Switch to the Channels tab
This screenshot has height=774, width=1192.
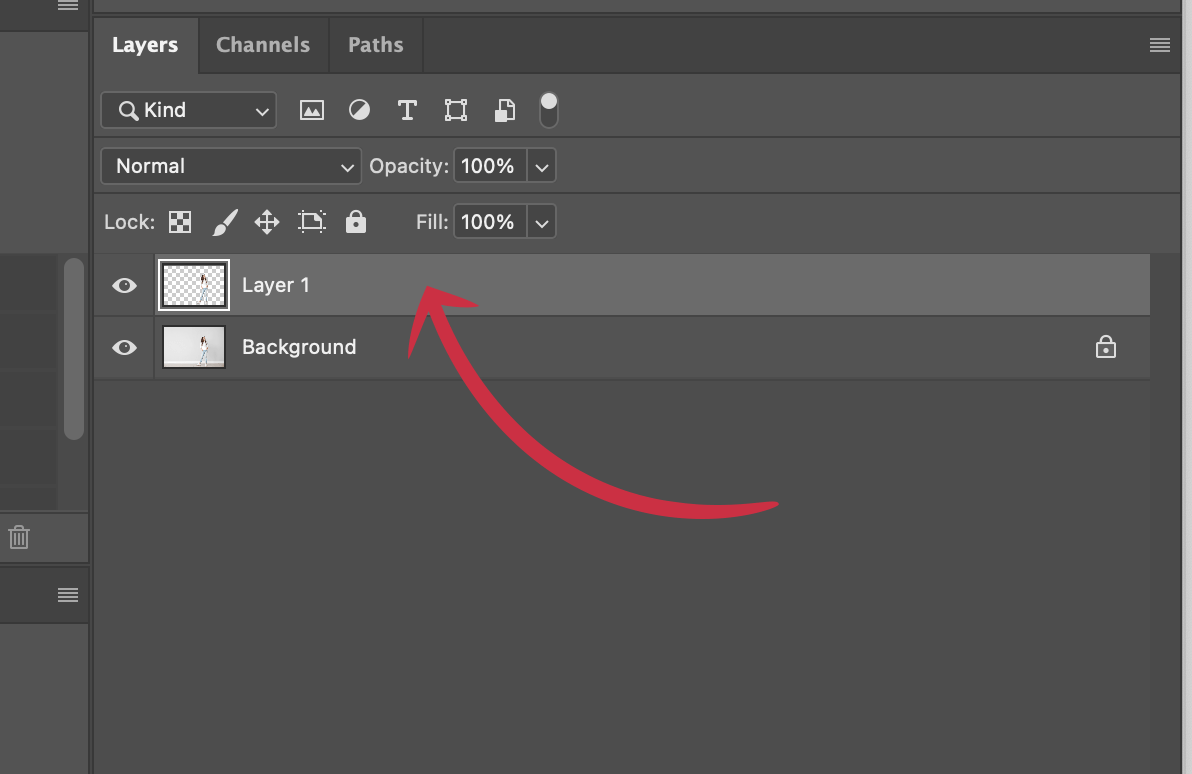point(263,45)
